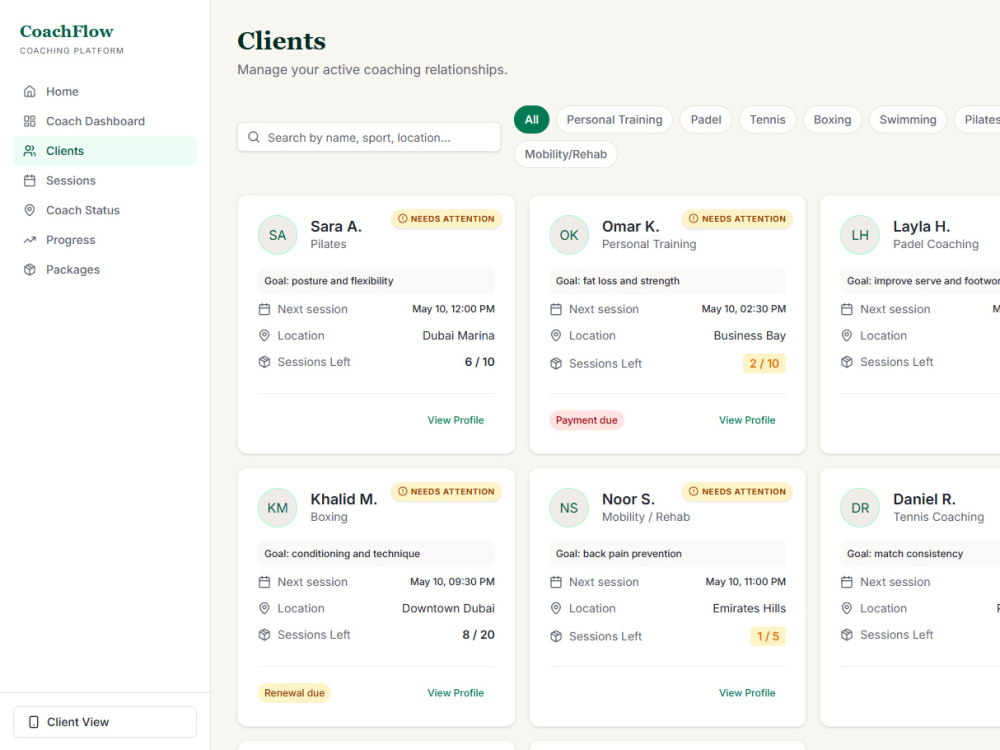Filter clients by Personal Training
This screenshot has height=750, width=1000.
point(614,119)
